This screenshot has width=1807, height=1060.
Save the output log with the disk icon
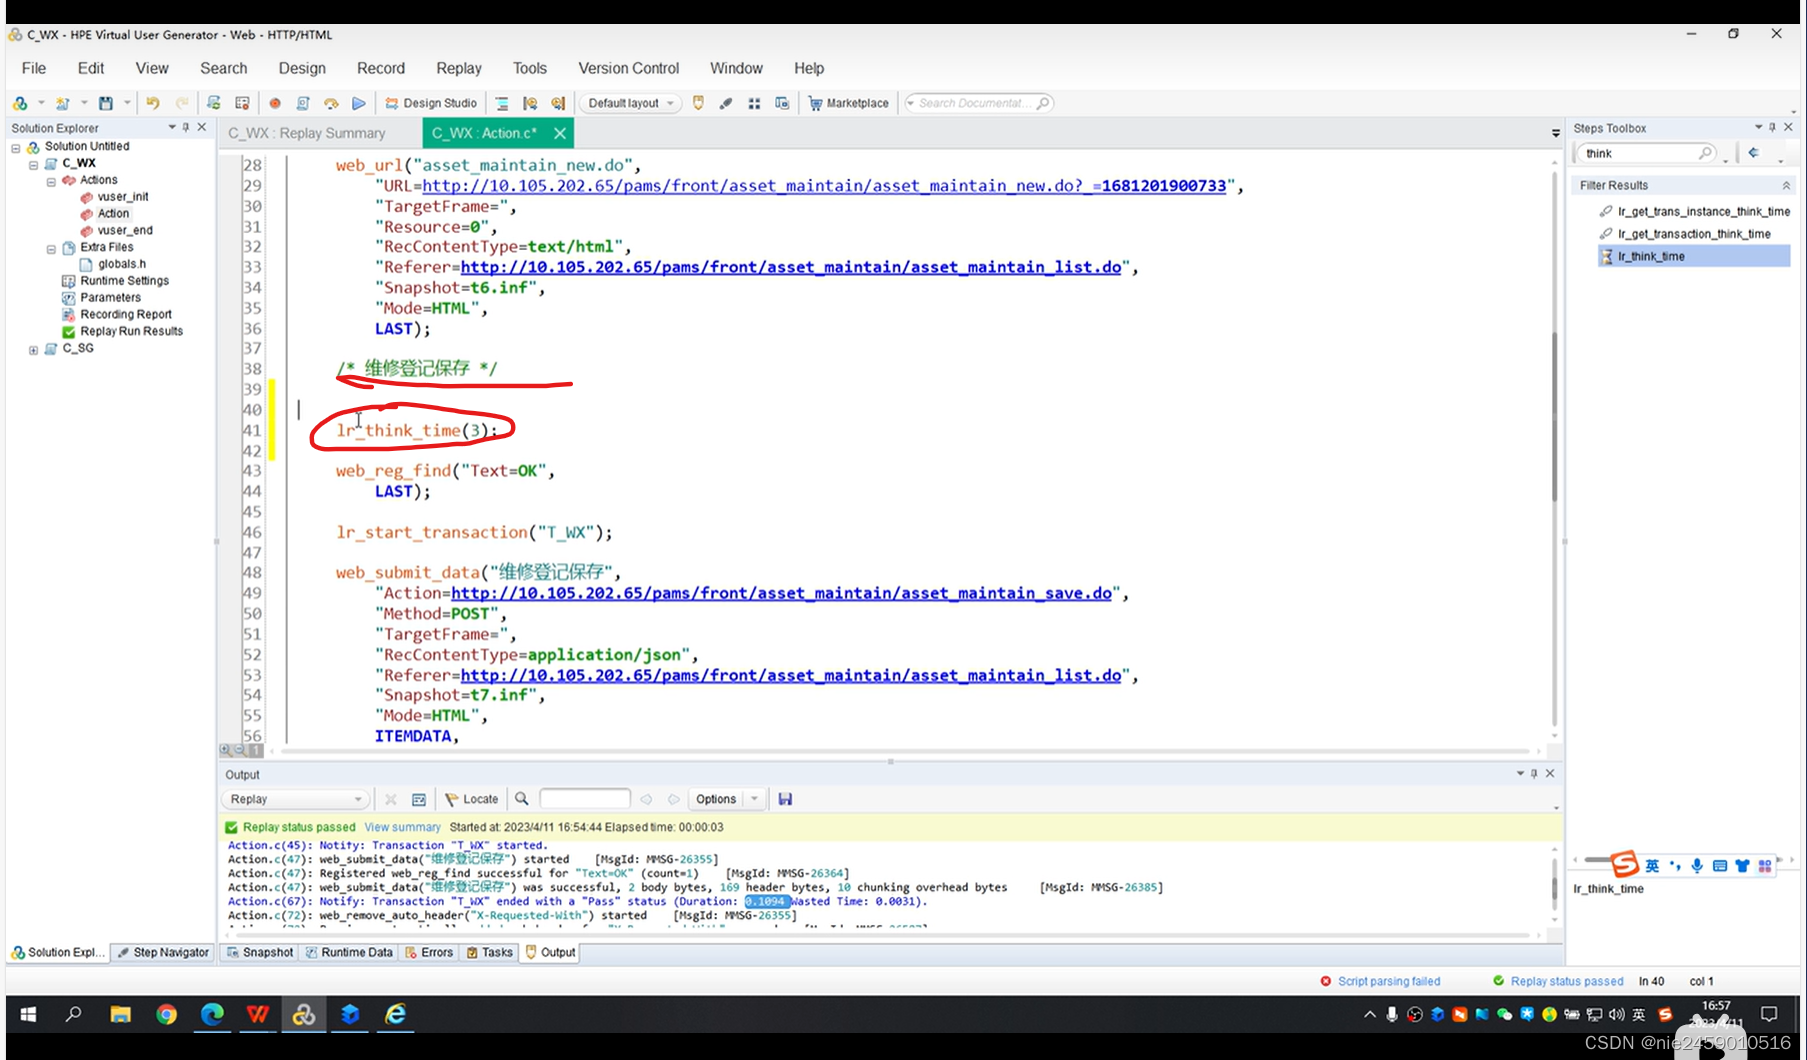pos(785,799)
